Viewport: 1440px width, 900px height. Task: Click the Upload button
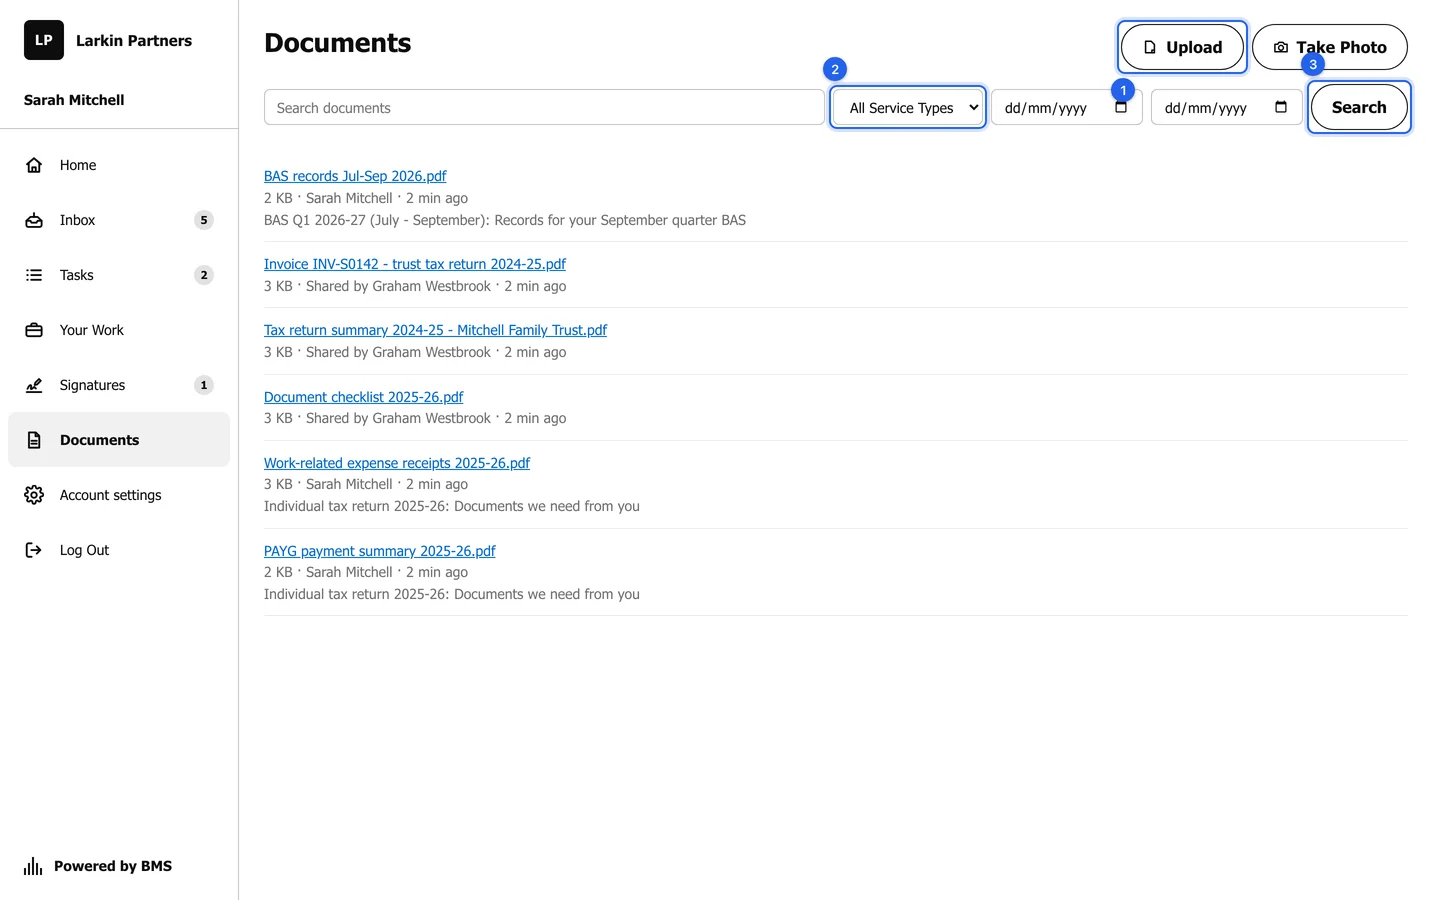tap(1182, 47)
